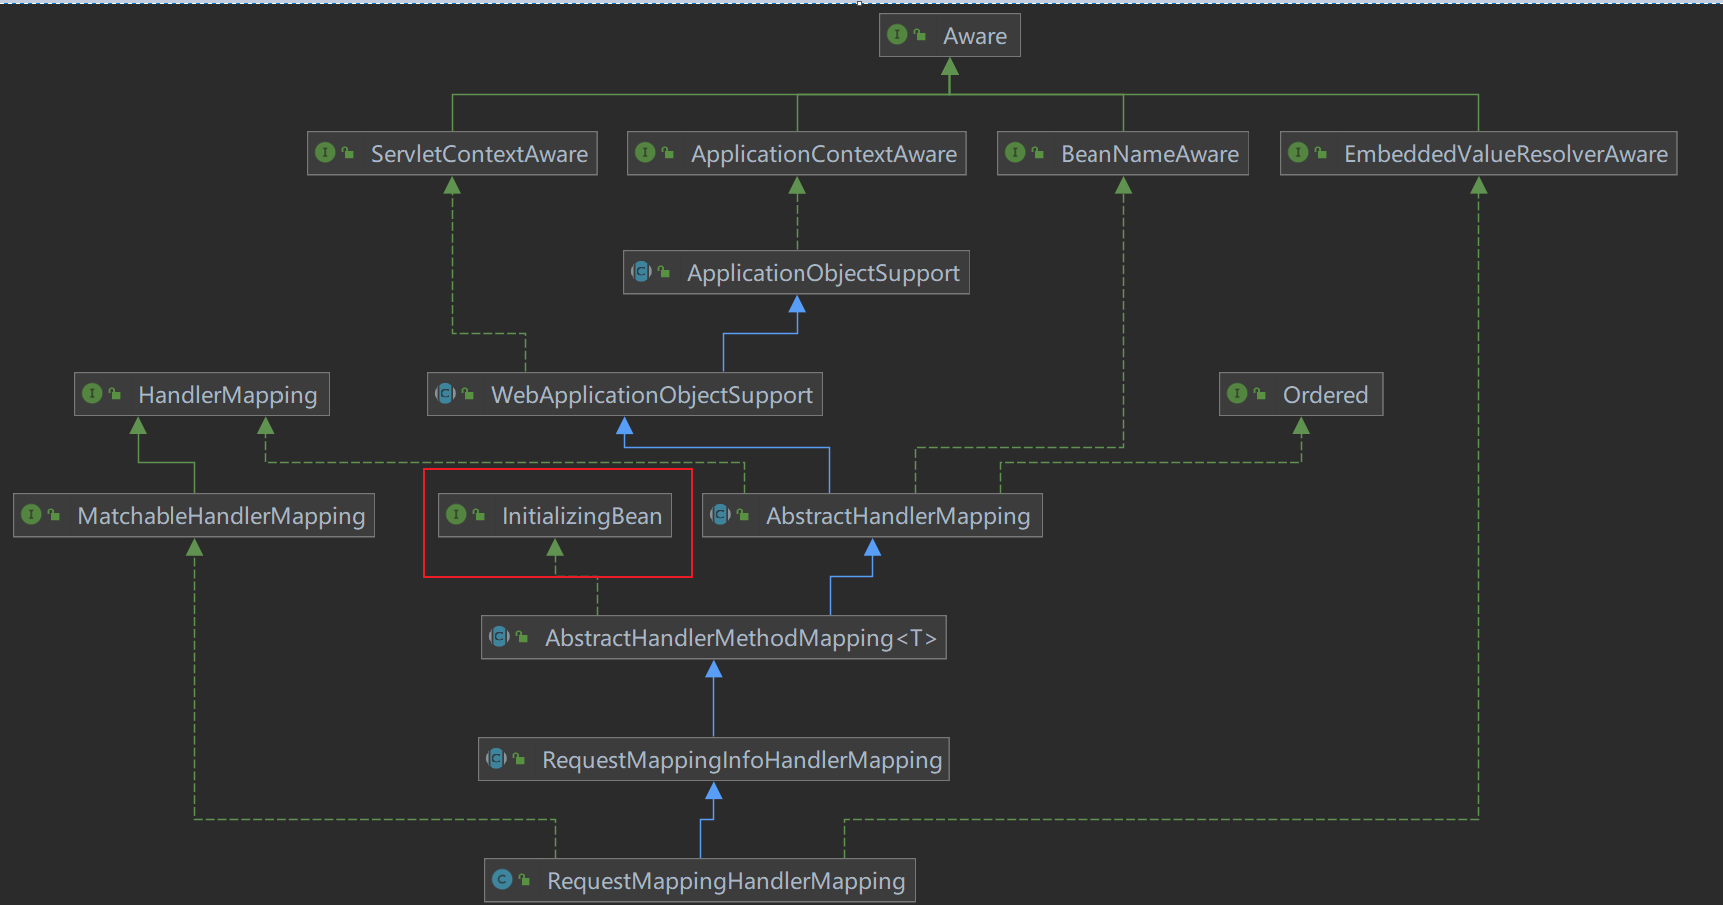This screenshot has height=905, width=1723.
Task: Click the abstract class icon beside AbstractHandlerMapping
Action: pos(720,515)
